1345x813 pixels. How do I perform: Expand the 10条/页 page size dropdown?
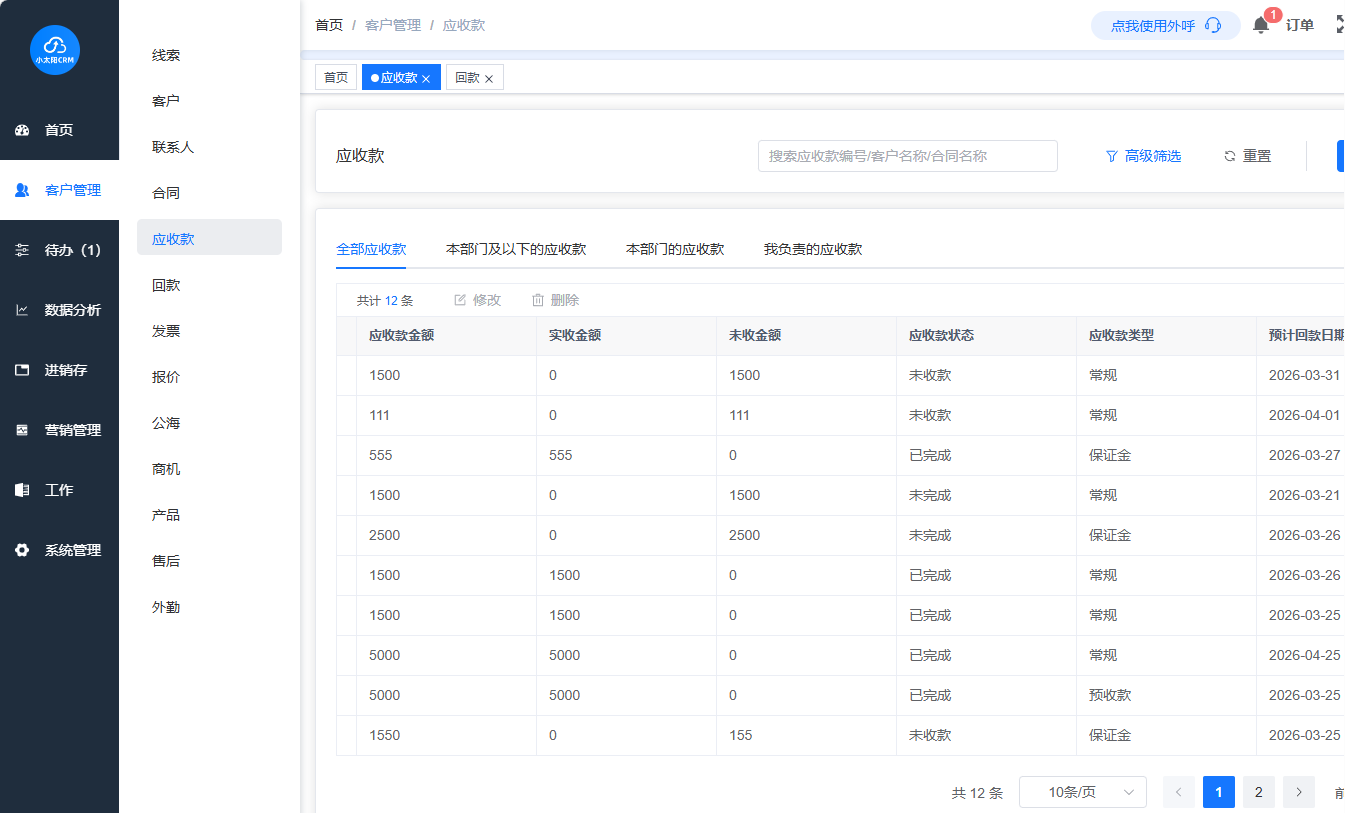(1082, 792)
